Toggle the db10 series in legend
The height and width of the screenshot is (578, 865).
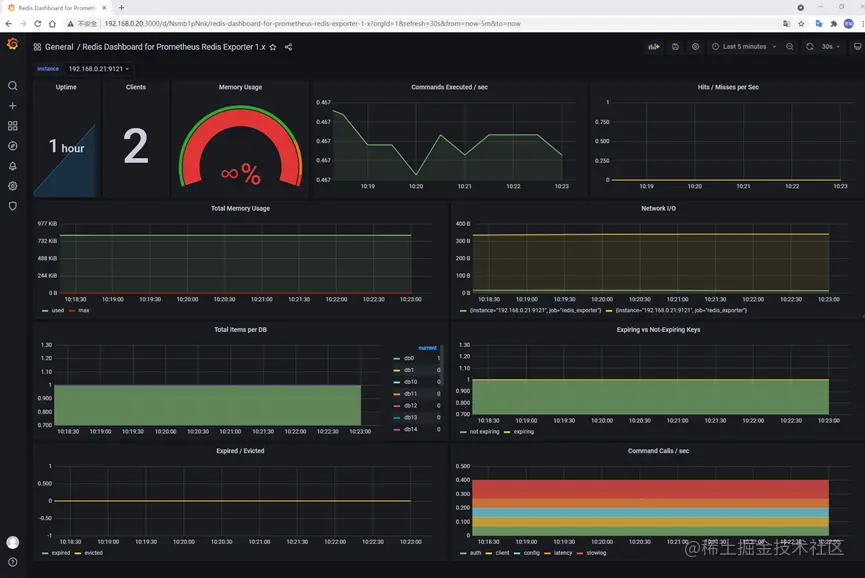[410, 382]
